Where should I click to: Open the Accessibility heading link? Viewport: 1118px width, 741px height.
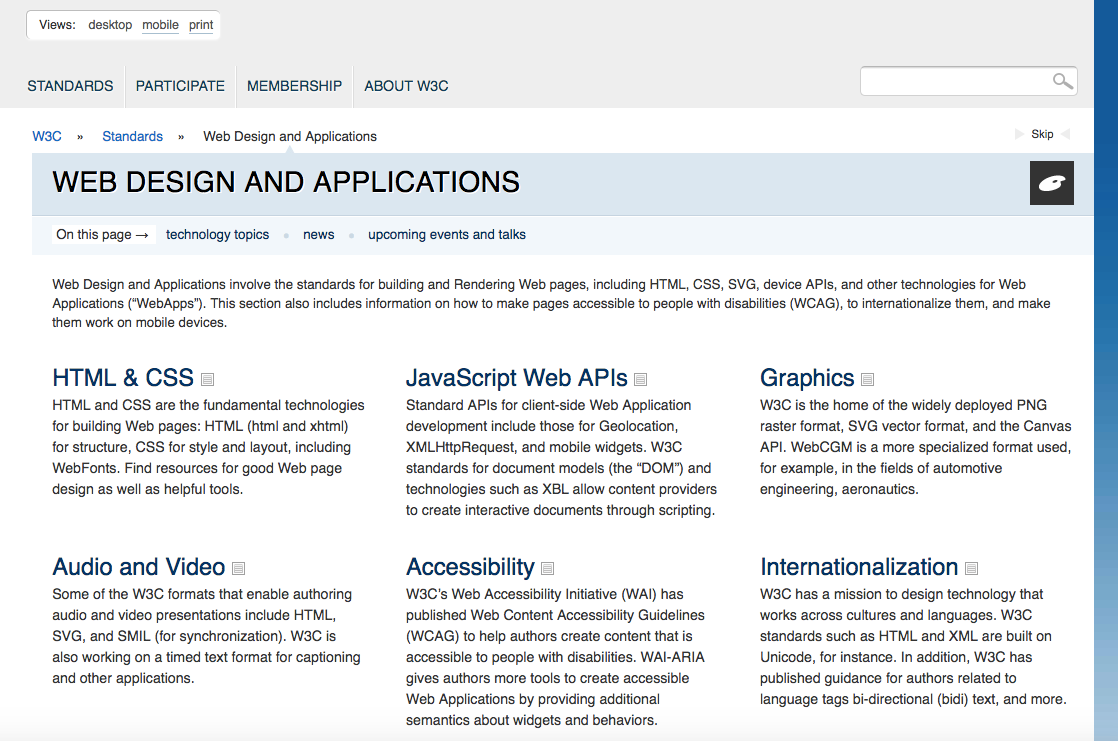click(x=471, y=567)
